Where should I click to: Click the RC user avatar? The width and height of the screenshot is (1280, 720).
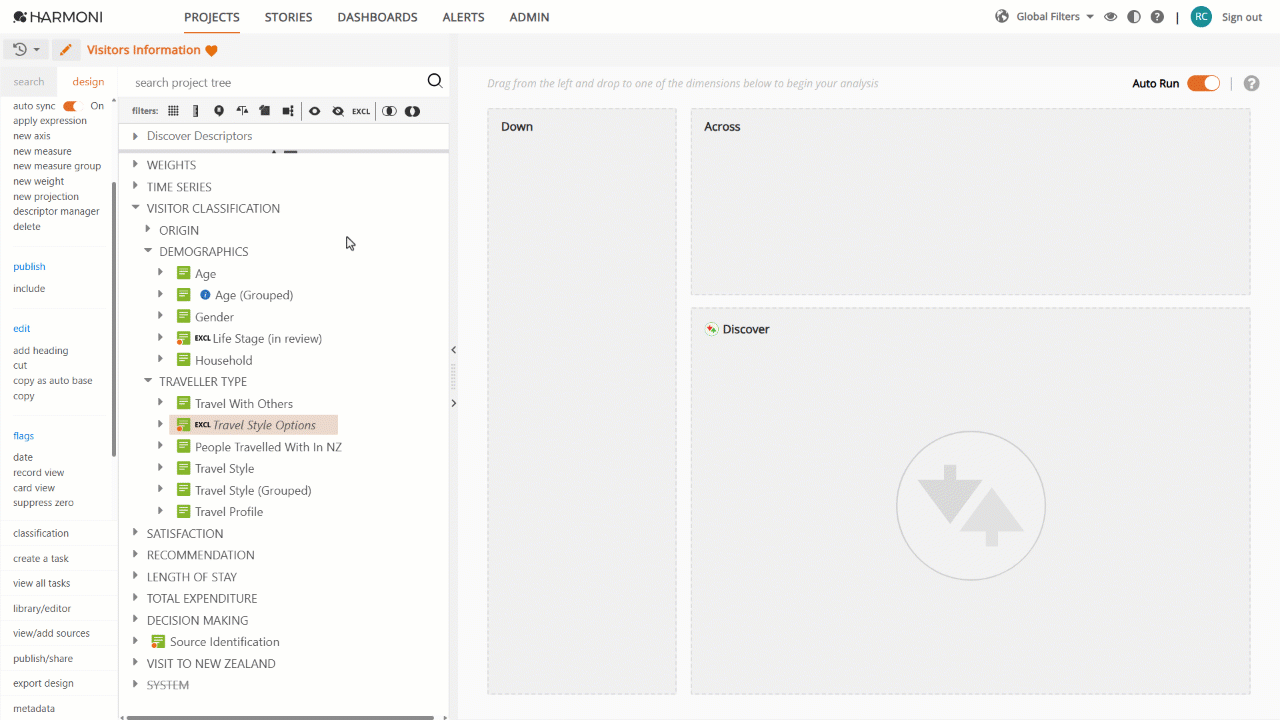(x=1201, y=17)
